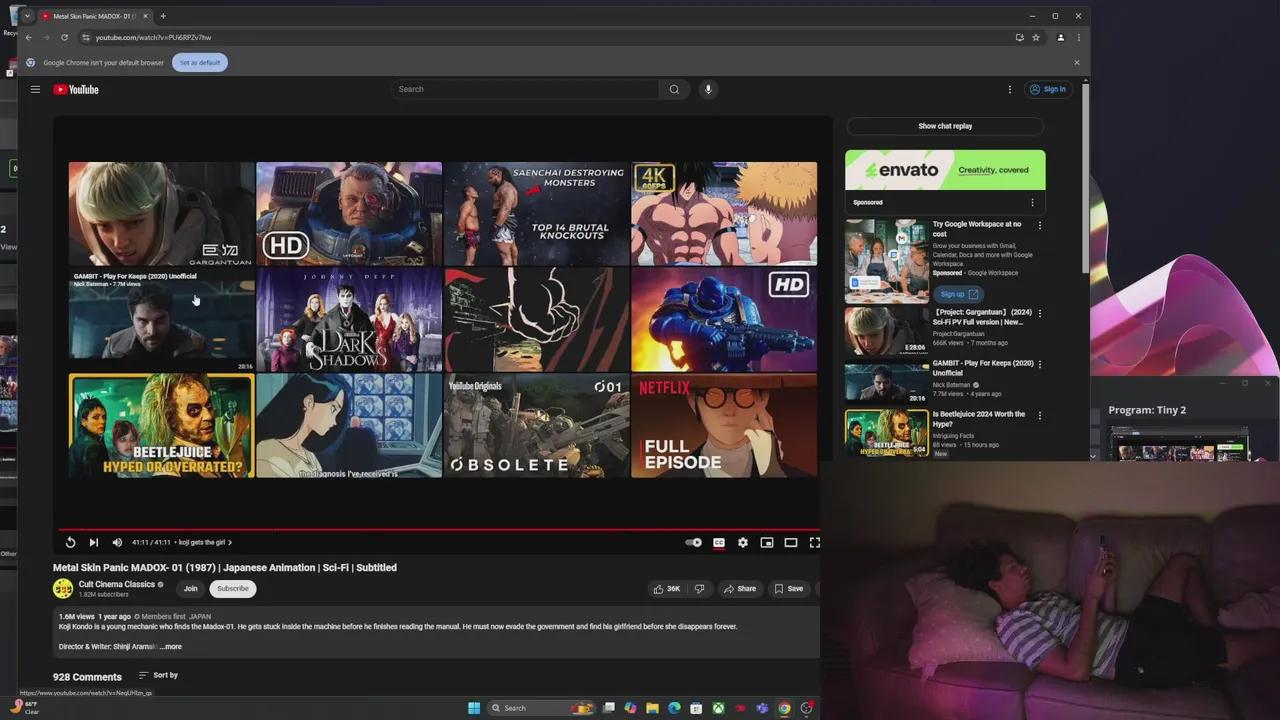The image size is (1280, 720).
Task: Switch to theater mode
Action: pyautogui.click(x=790, y=542)
